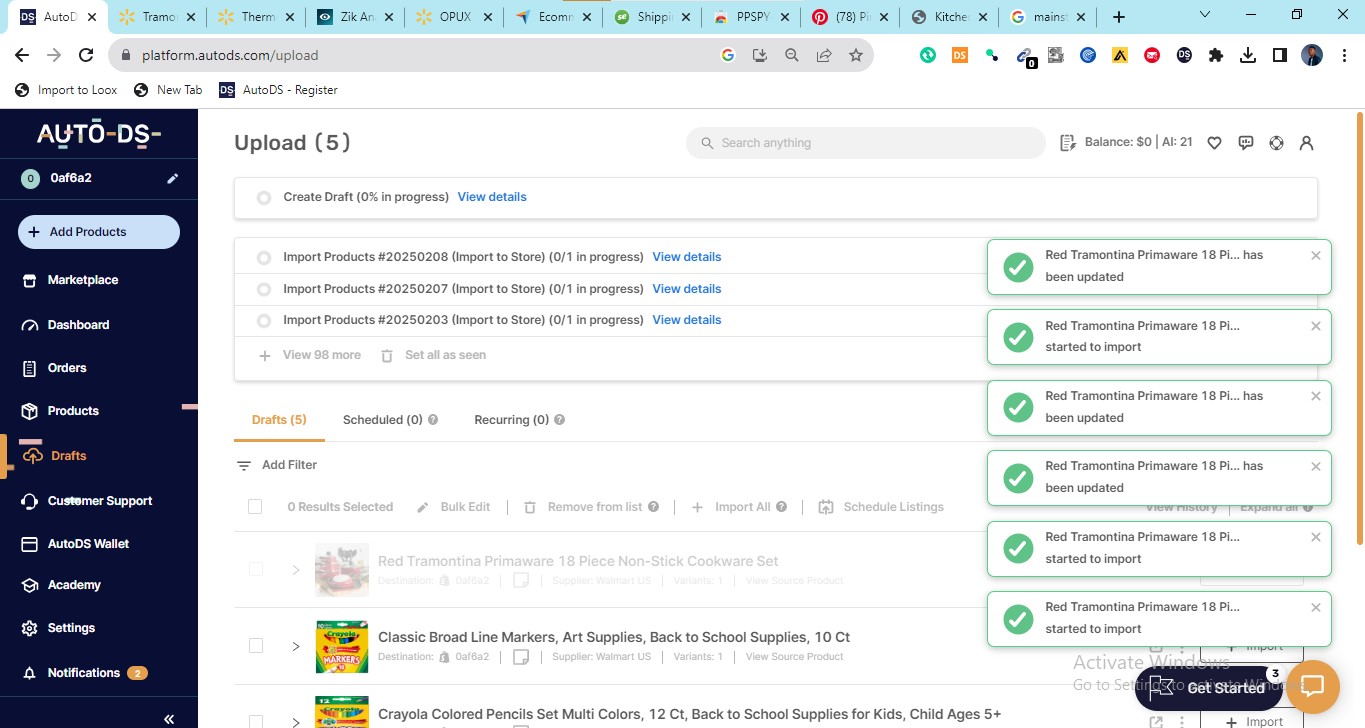Tick the select-all results checkbox
Screen dimensions: 1365x728
pyautogui.click(x=255, y=507)
